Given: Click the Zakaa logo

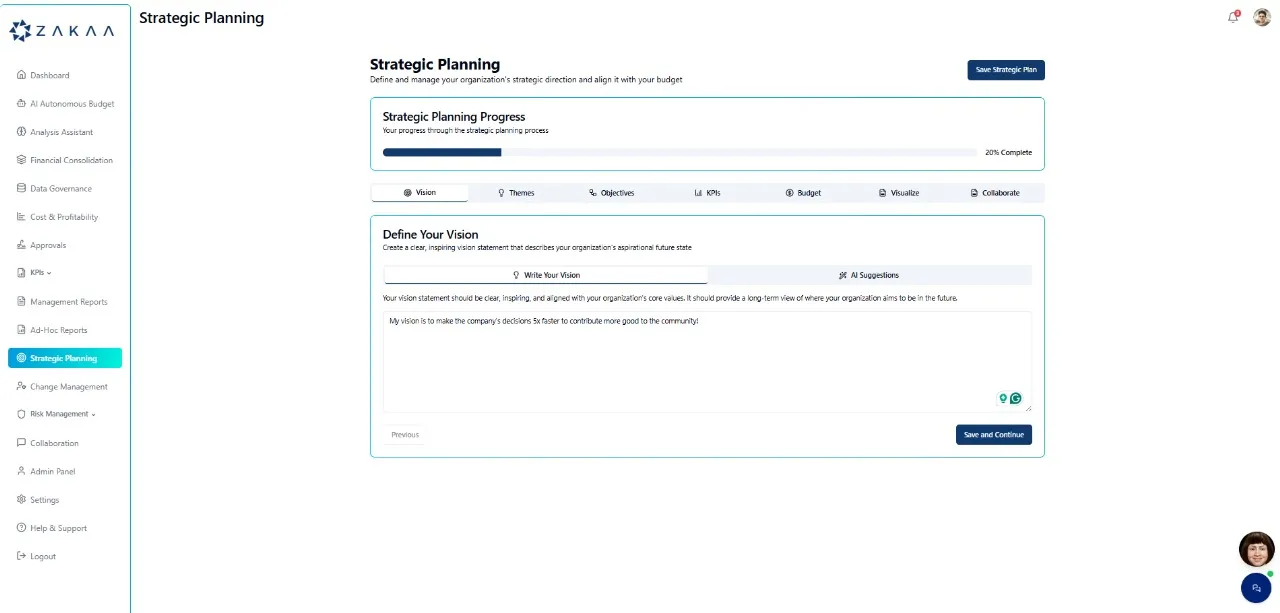Looking at the screenshot, I should [62, 31].
